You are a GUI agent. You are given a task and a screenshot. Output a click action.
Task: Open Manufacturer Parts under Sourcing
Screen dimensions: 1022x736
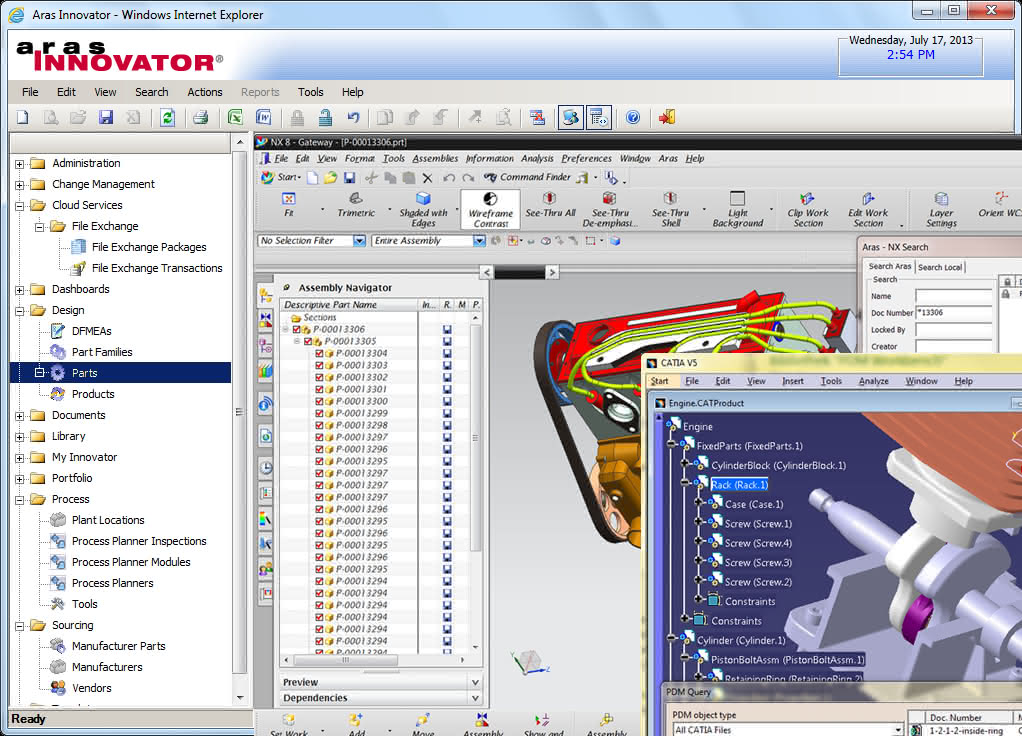coord(119,646)
